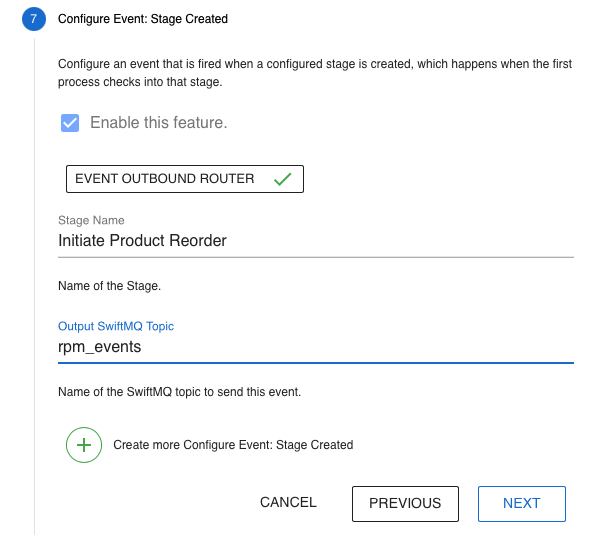Click the green checkmark inside Event Outbound Router
597x535 pixels.
pos(283,179)
